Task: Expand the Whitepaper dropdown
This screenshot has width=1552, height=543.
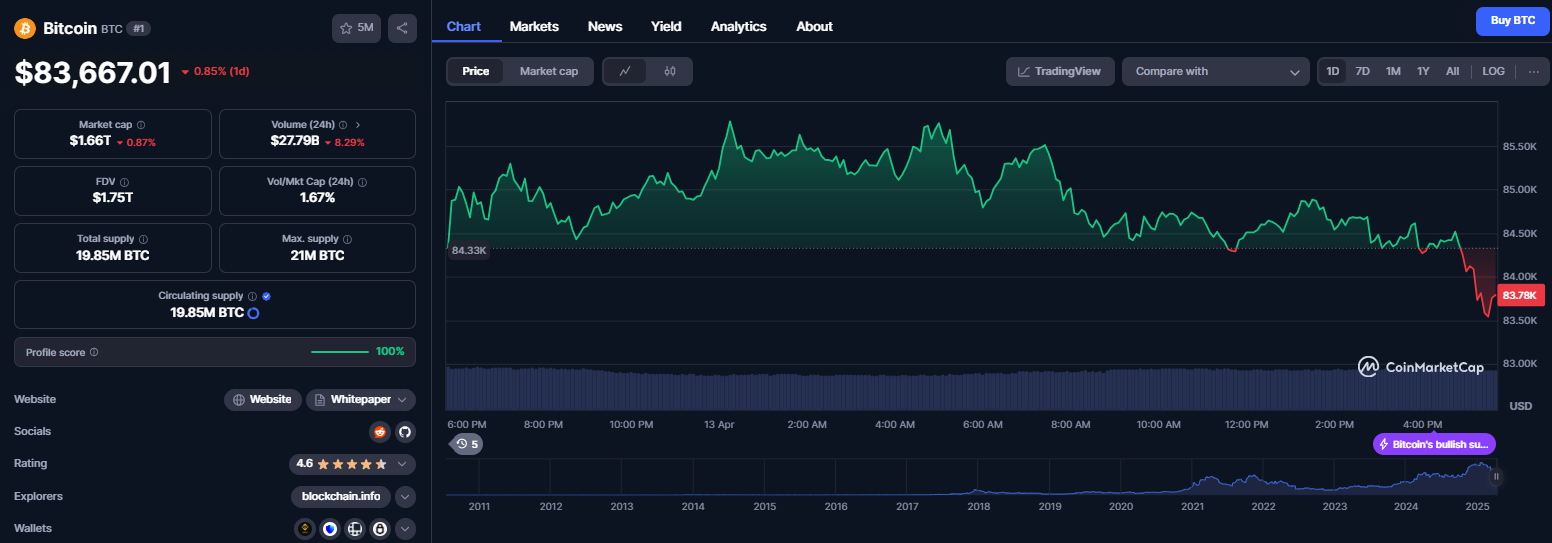Action: tap(361, 400)
